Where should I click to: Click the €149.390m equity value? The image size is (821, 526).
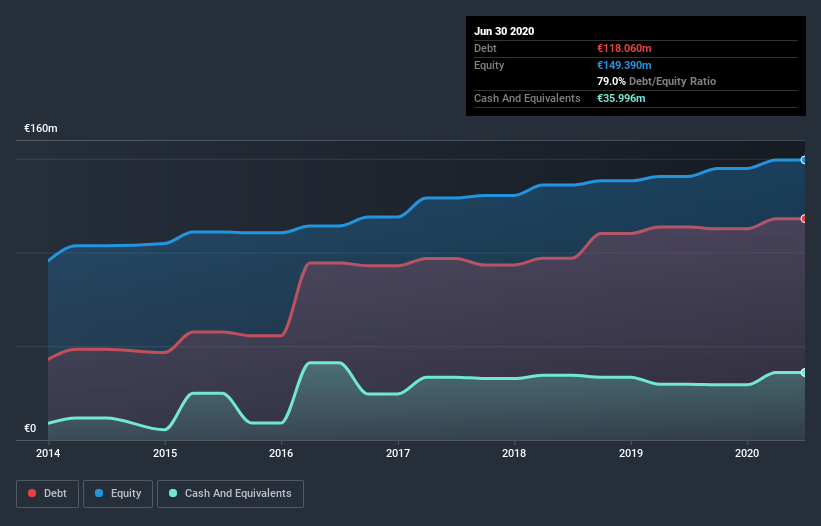click(624, 65)
